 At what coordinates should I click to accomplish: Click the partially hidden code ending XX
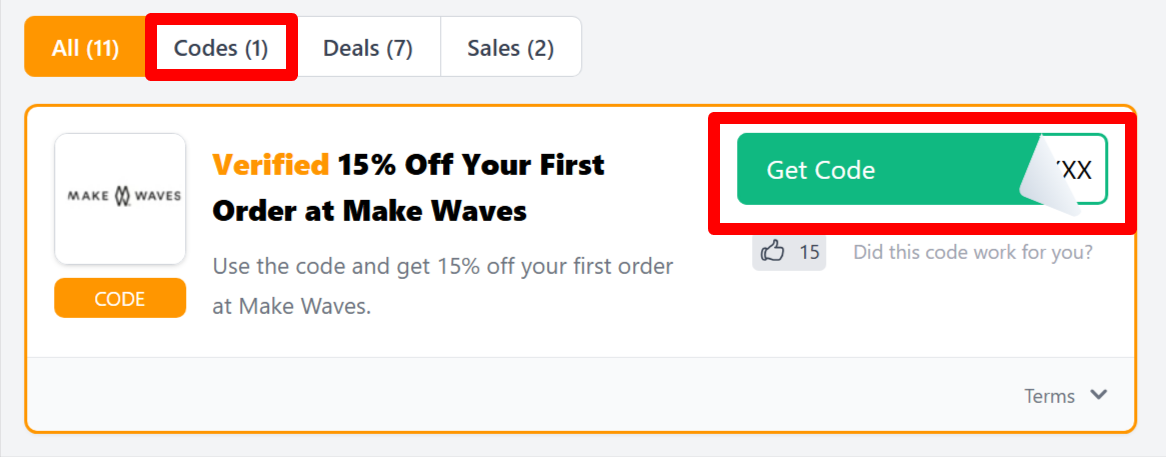tap(1079, 170)
